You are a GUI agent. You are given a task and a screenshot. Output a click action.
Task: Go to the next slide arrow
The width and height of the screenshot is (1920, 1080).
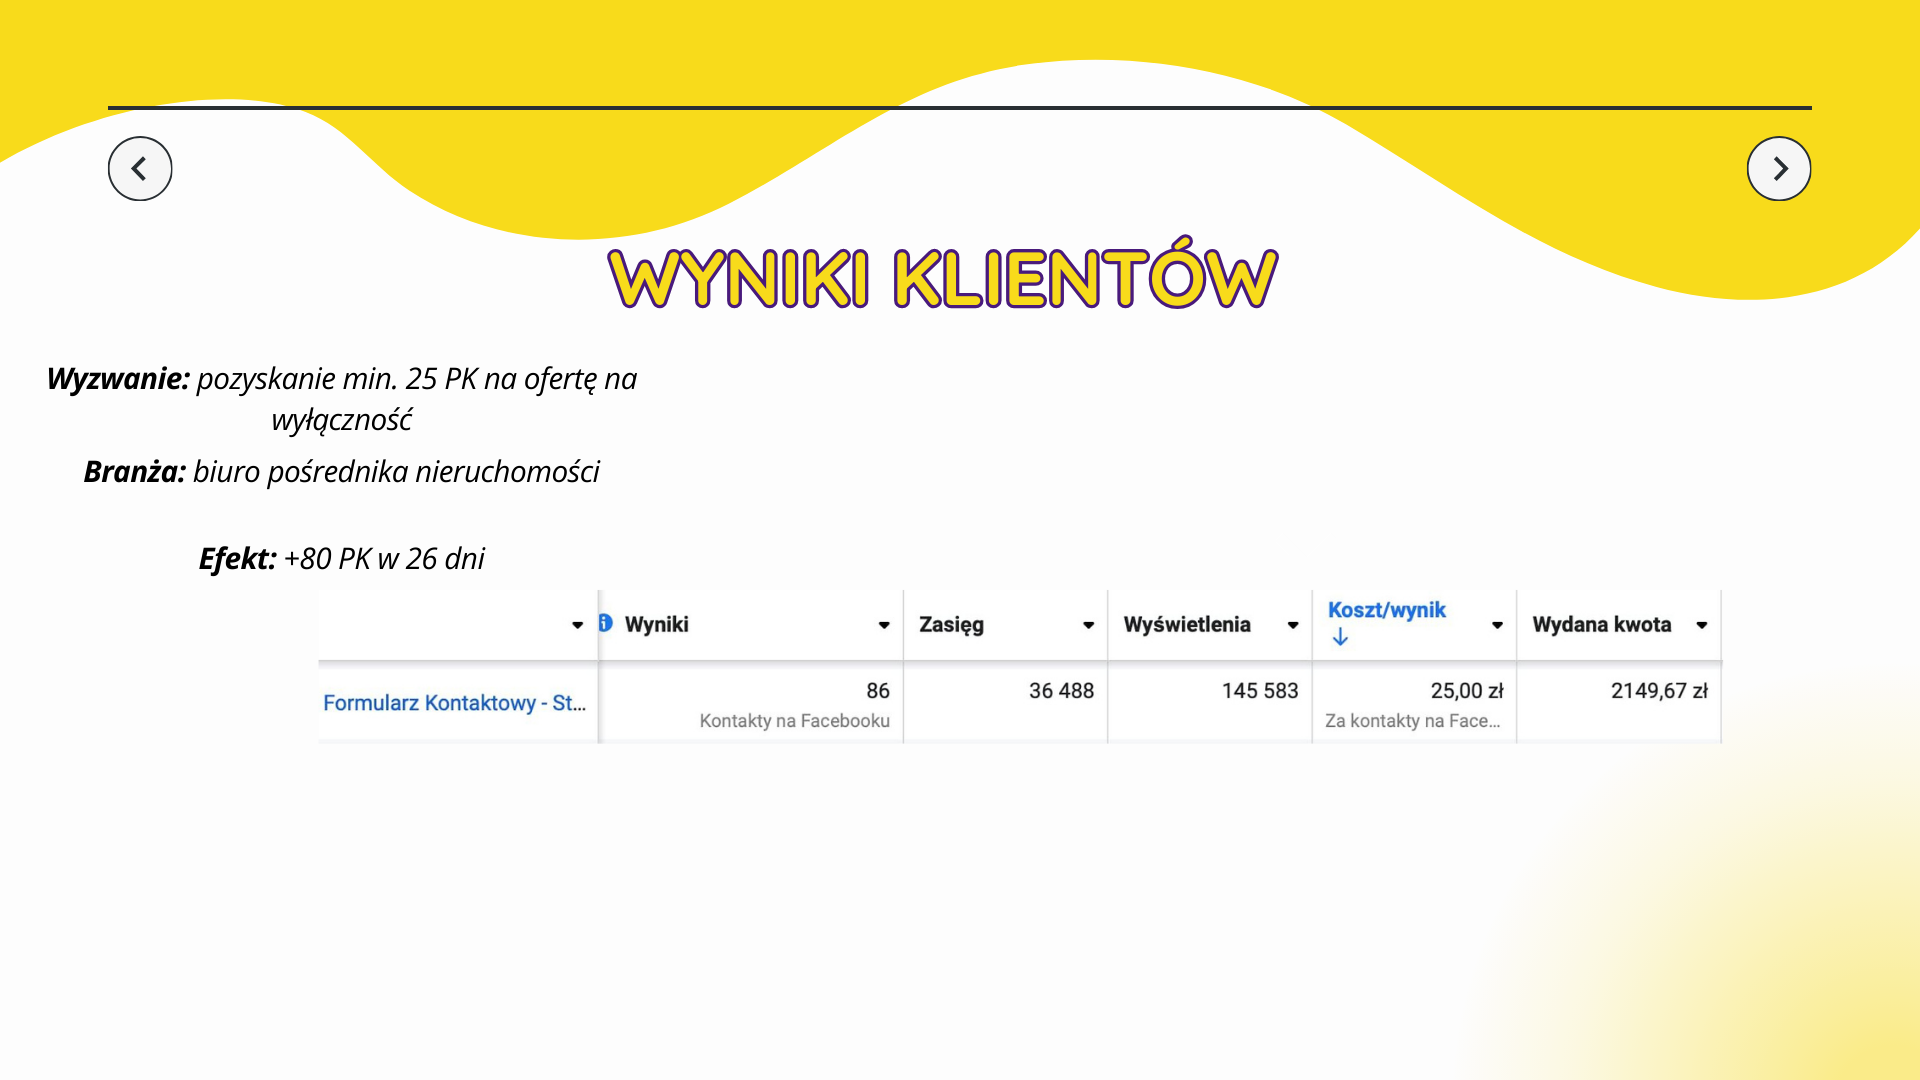[x=1779, y=168]
